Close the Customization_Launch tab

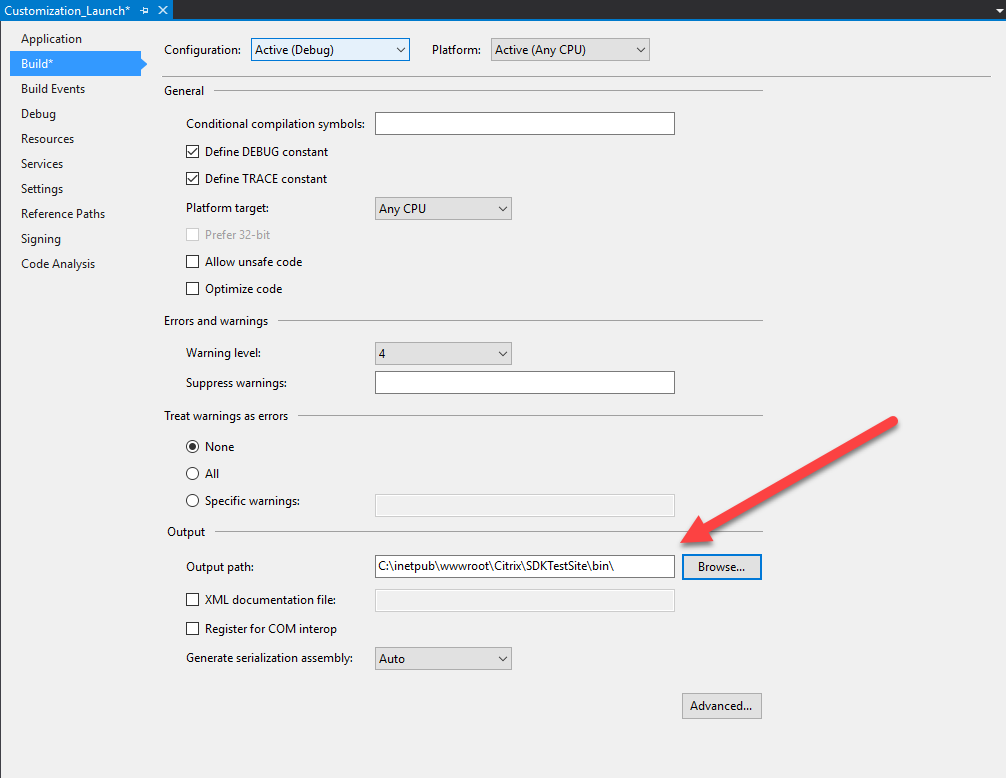click(x=162, y=10)
